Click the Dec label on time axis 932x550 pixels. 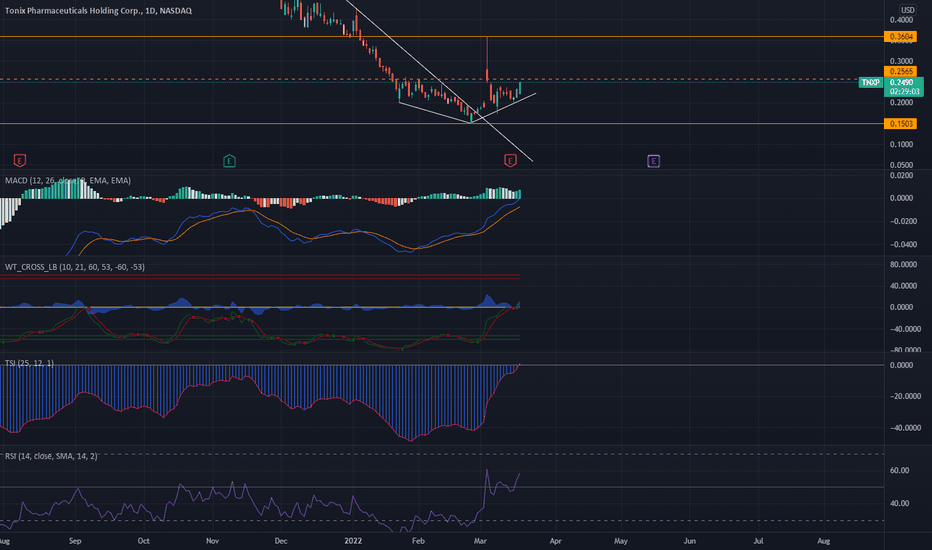tap(281, 541)
